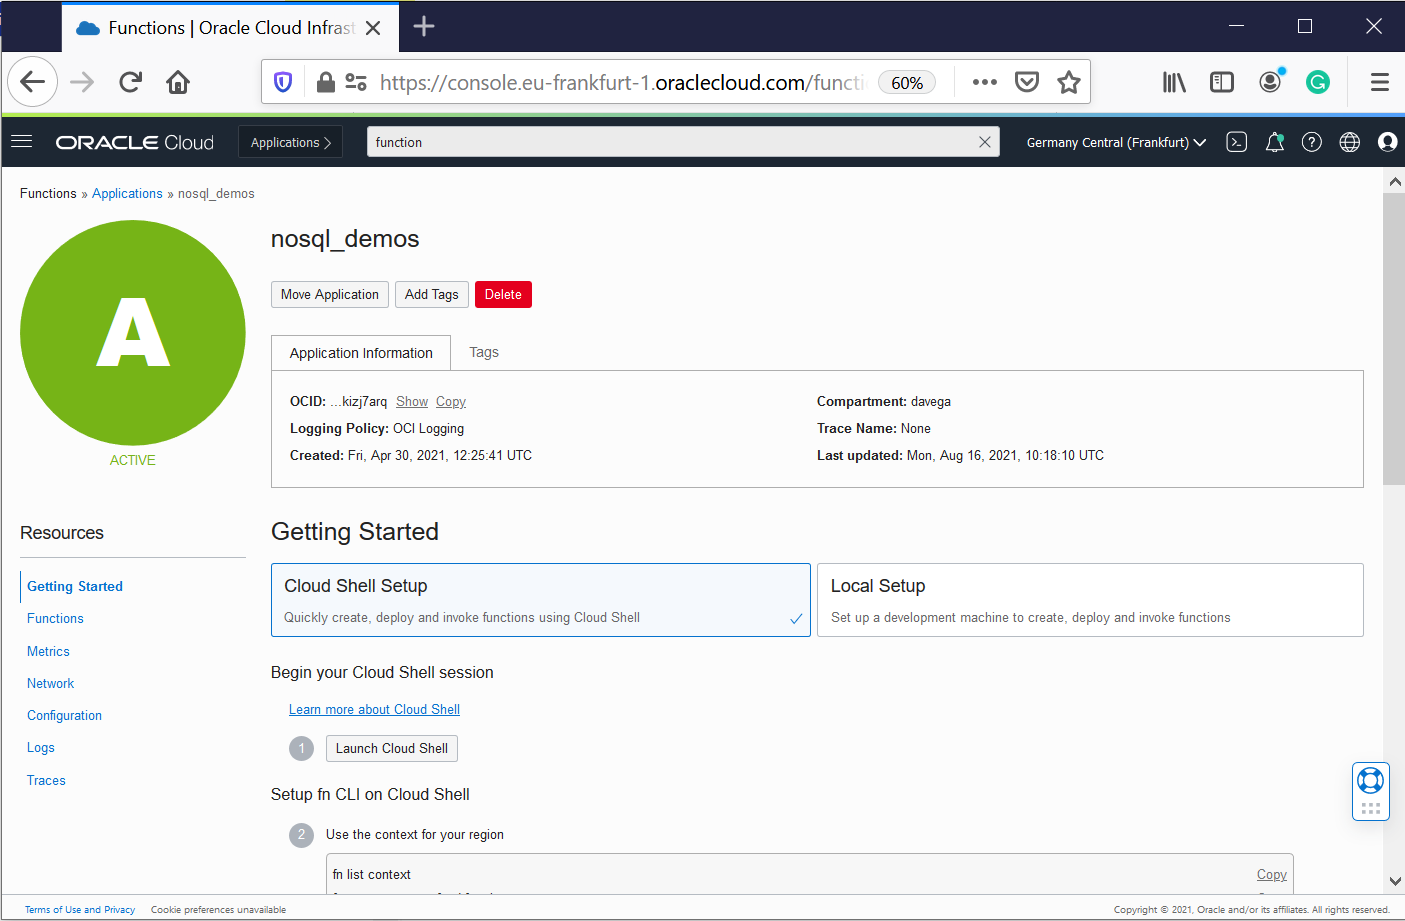Viewport: 1405px width, 921px height.
Task: Open the Firefox account icon
Action: [x=1270, y=82]
